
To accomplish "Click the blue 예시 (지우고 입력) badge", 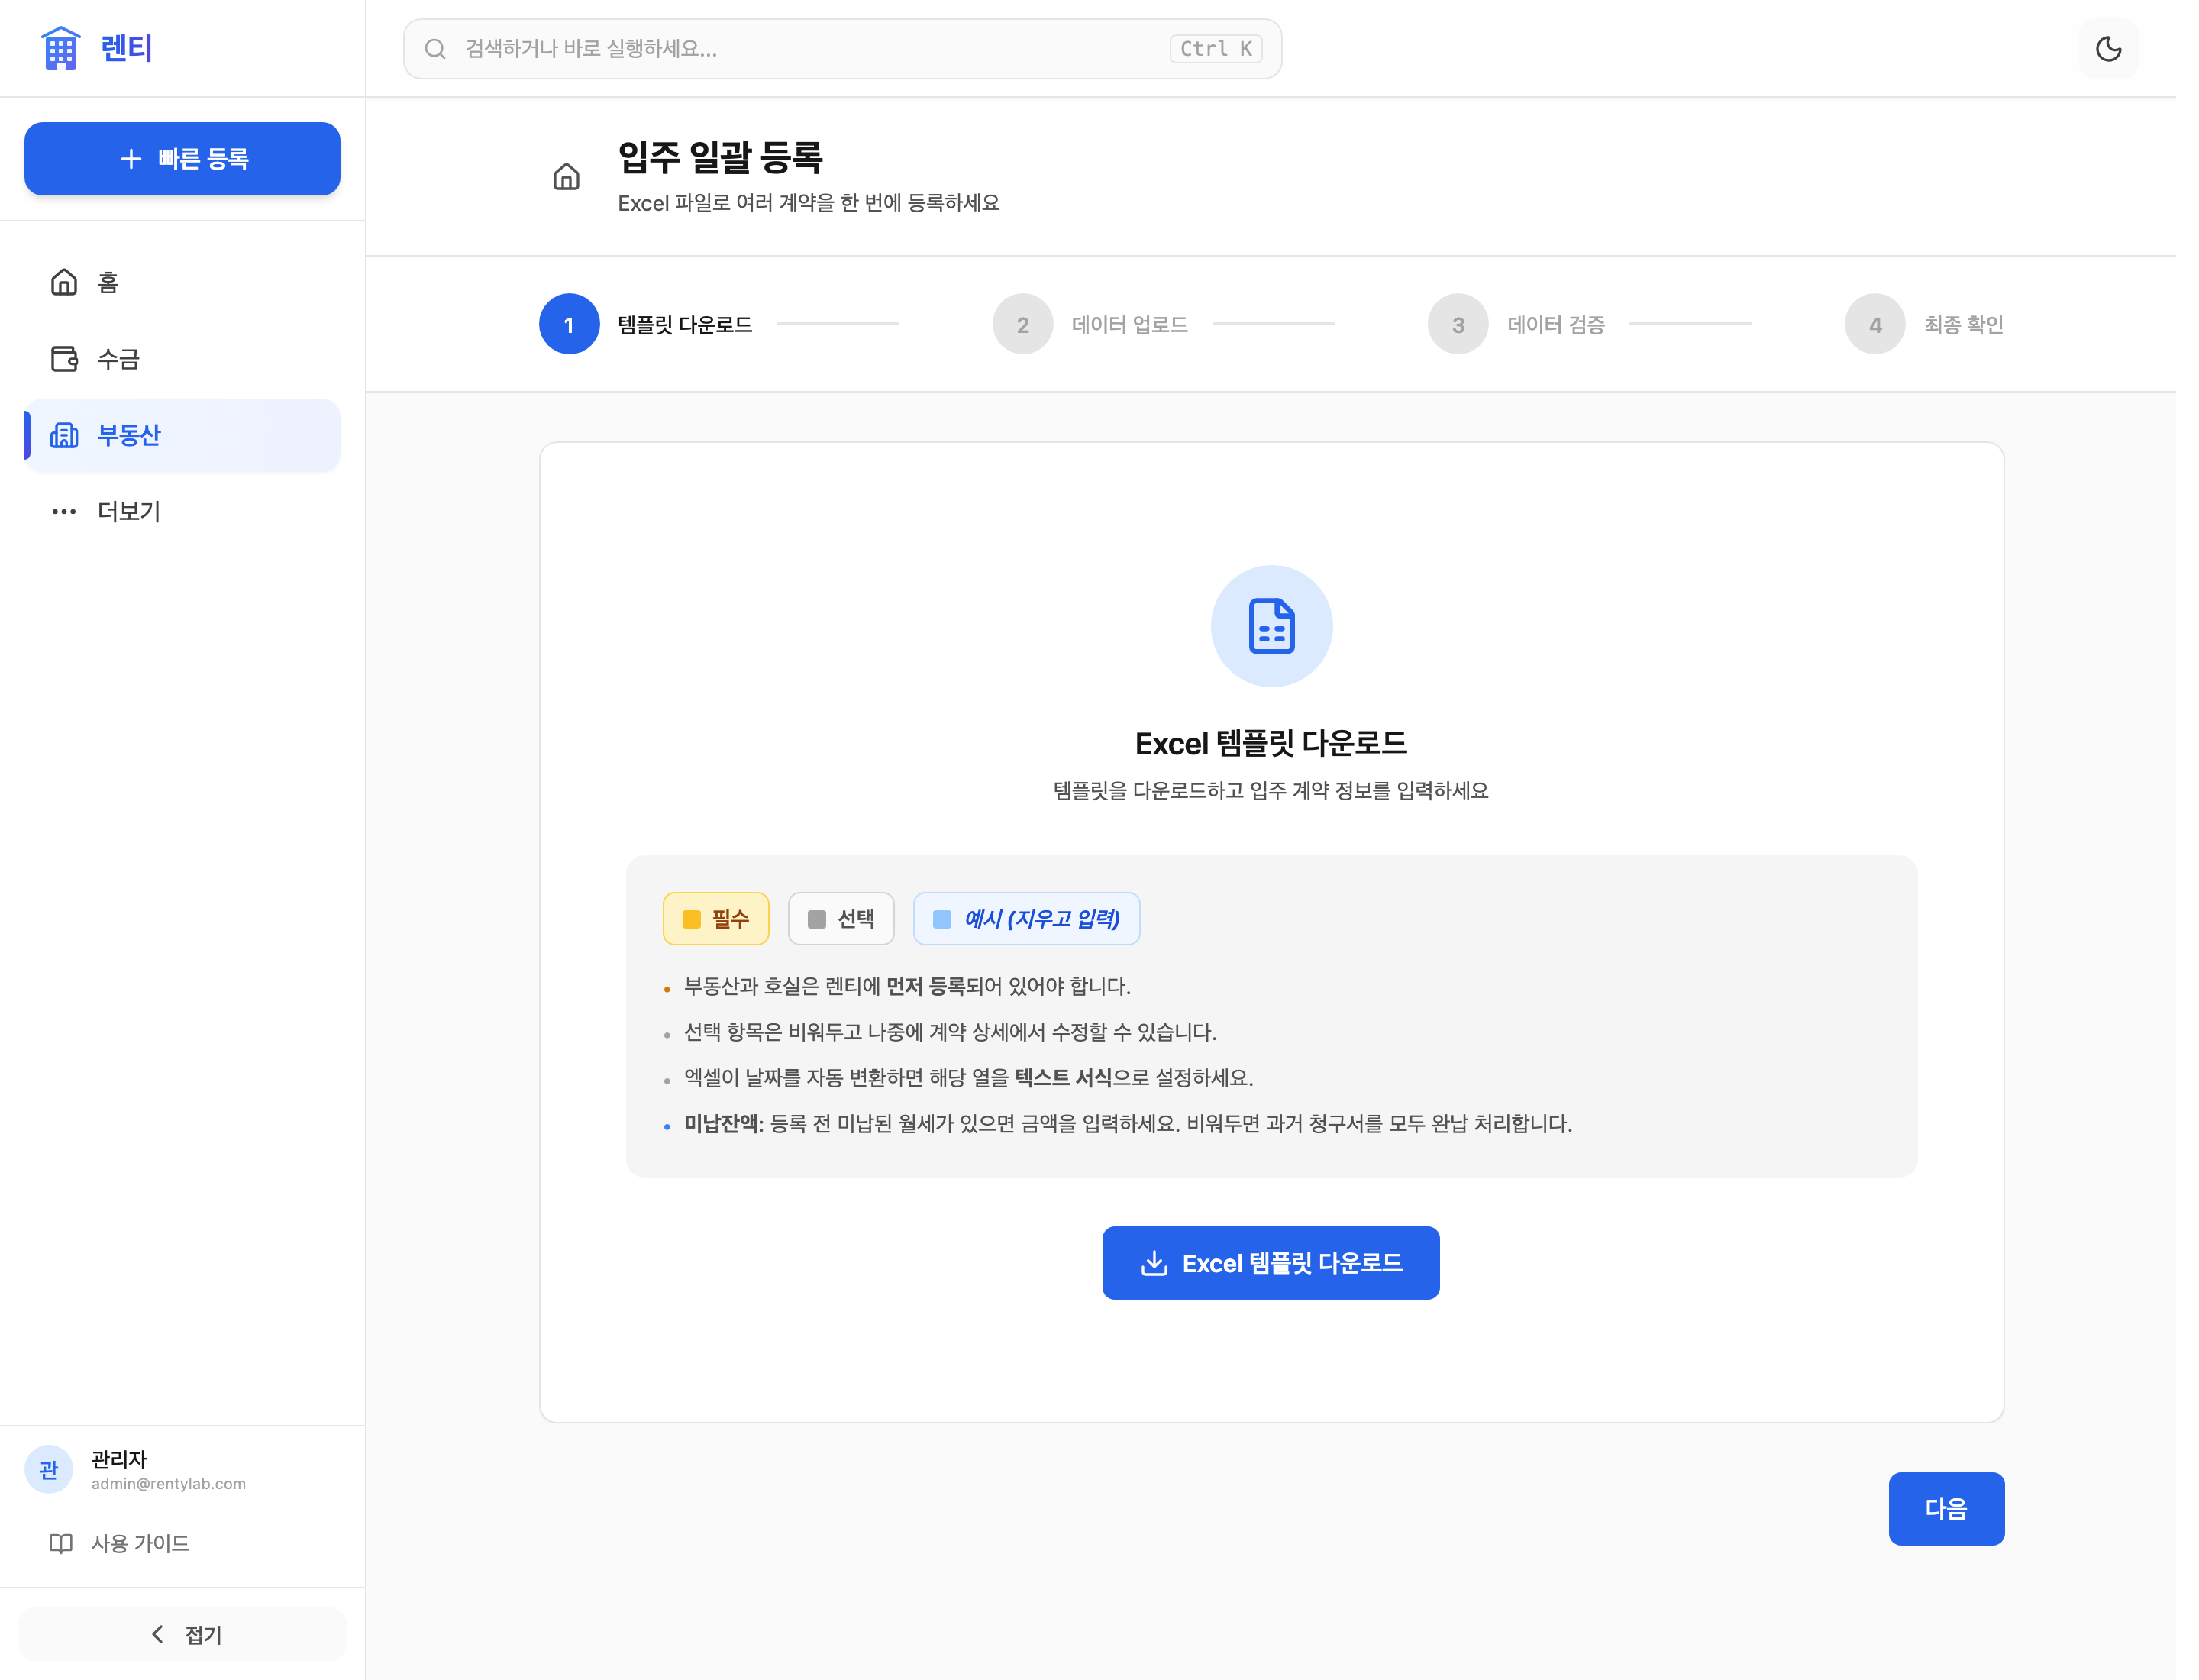I will click(1026, 918).
